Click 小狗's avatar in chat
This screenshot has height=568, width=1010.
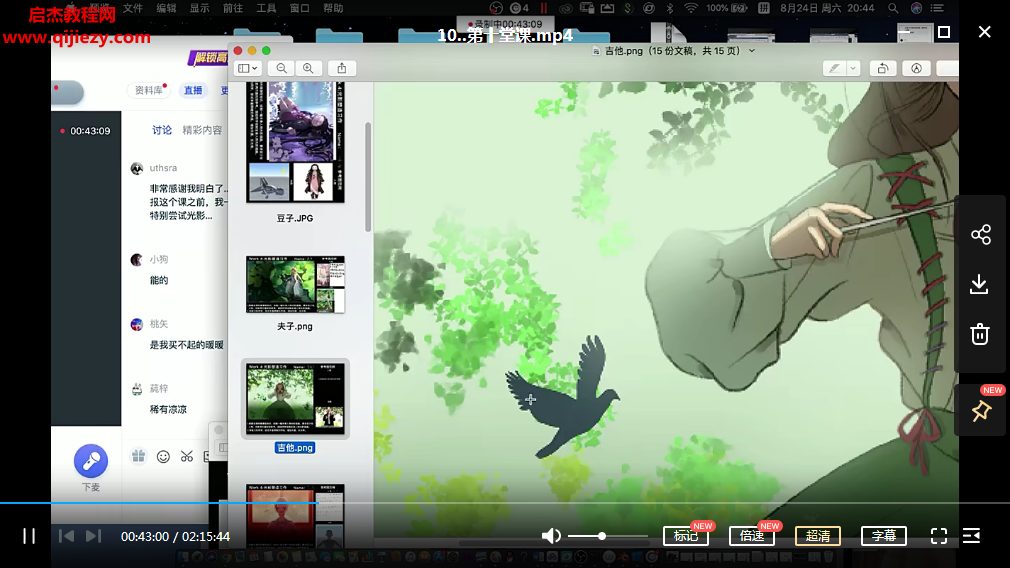(137, 260)
